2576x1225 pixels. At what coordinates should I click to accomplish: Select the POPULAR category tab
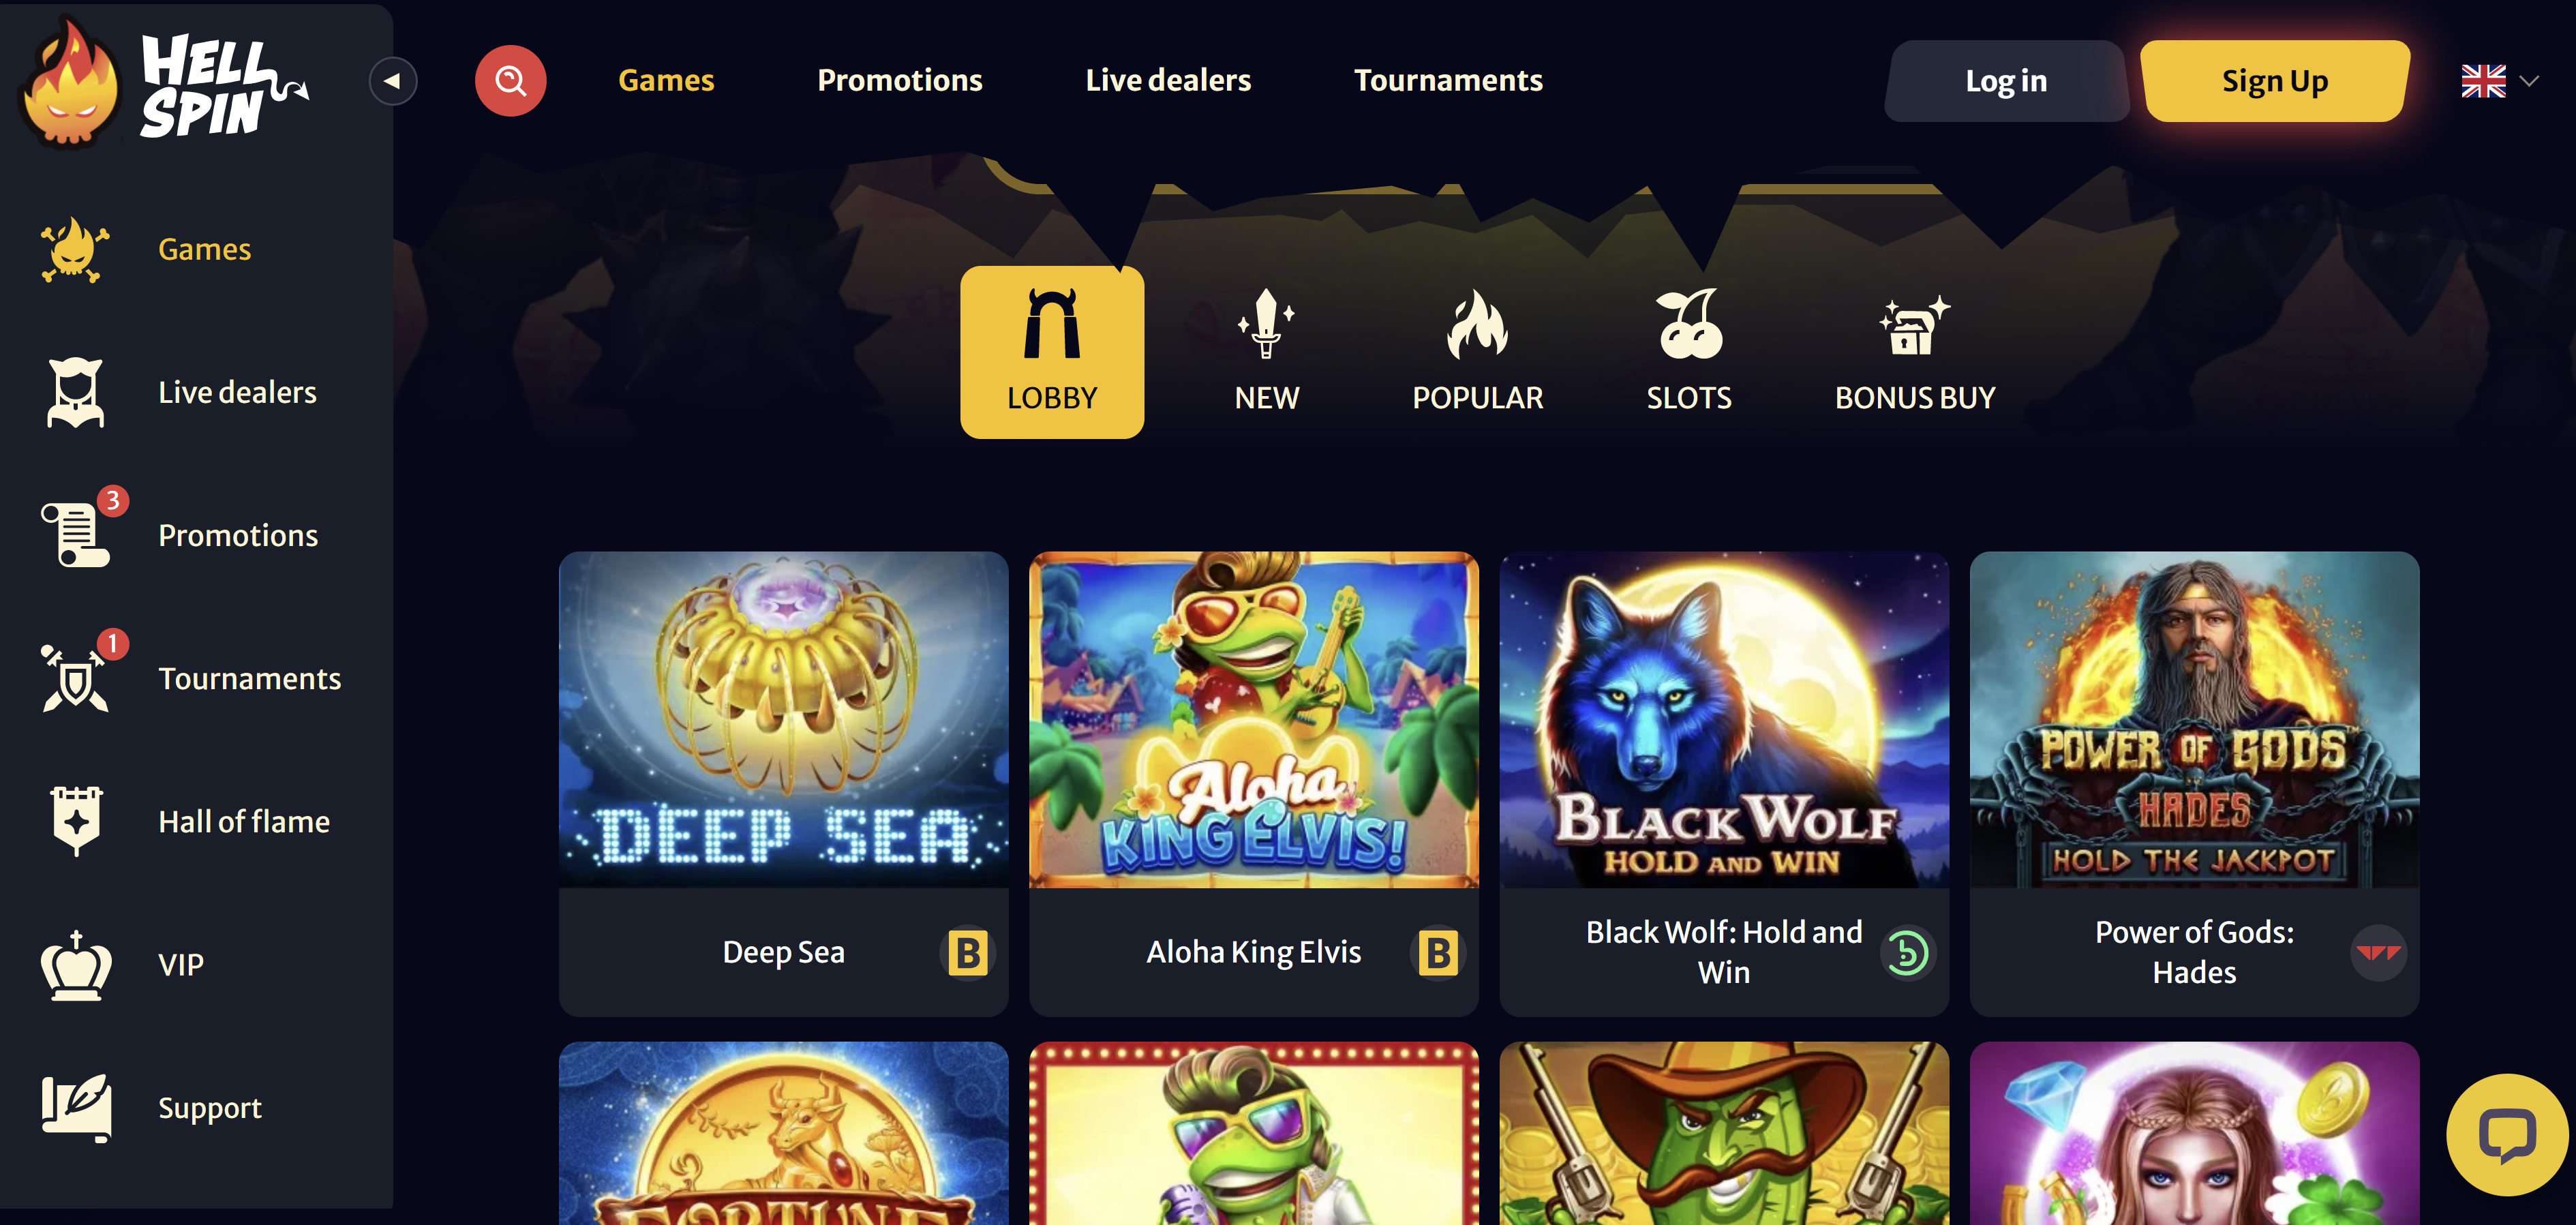[x=1477, y=351]
